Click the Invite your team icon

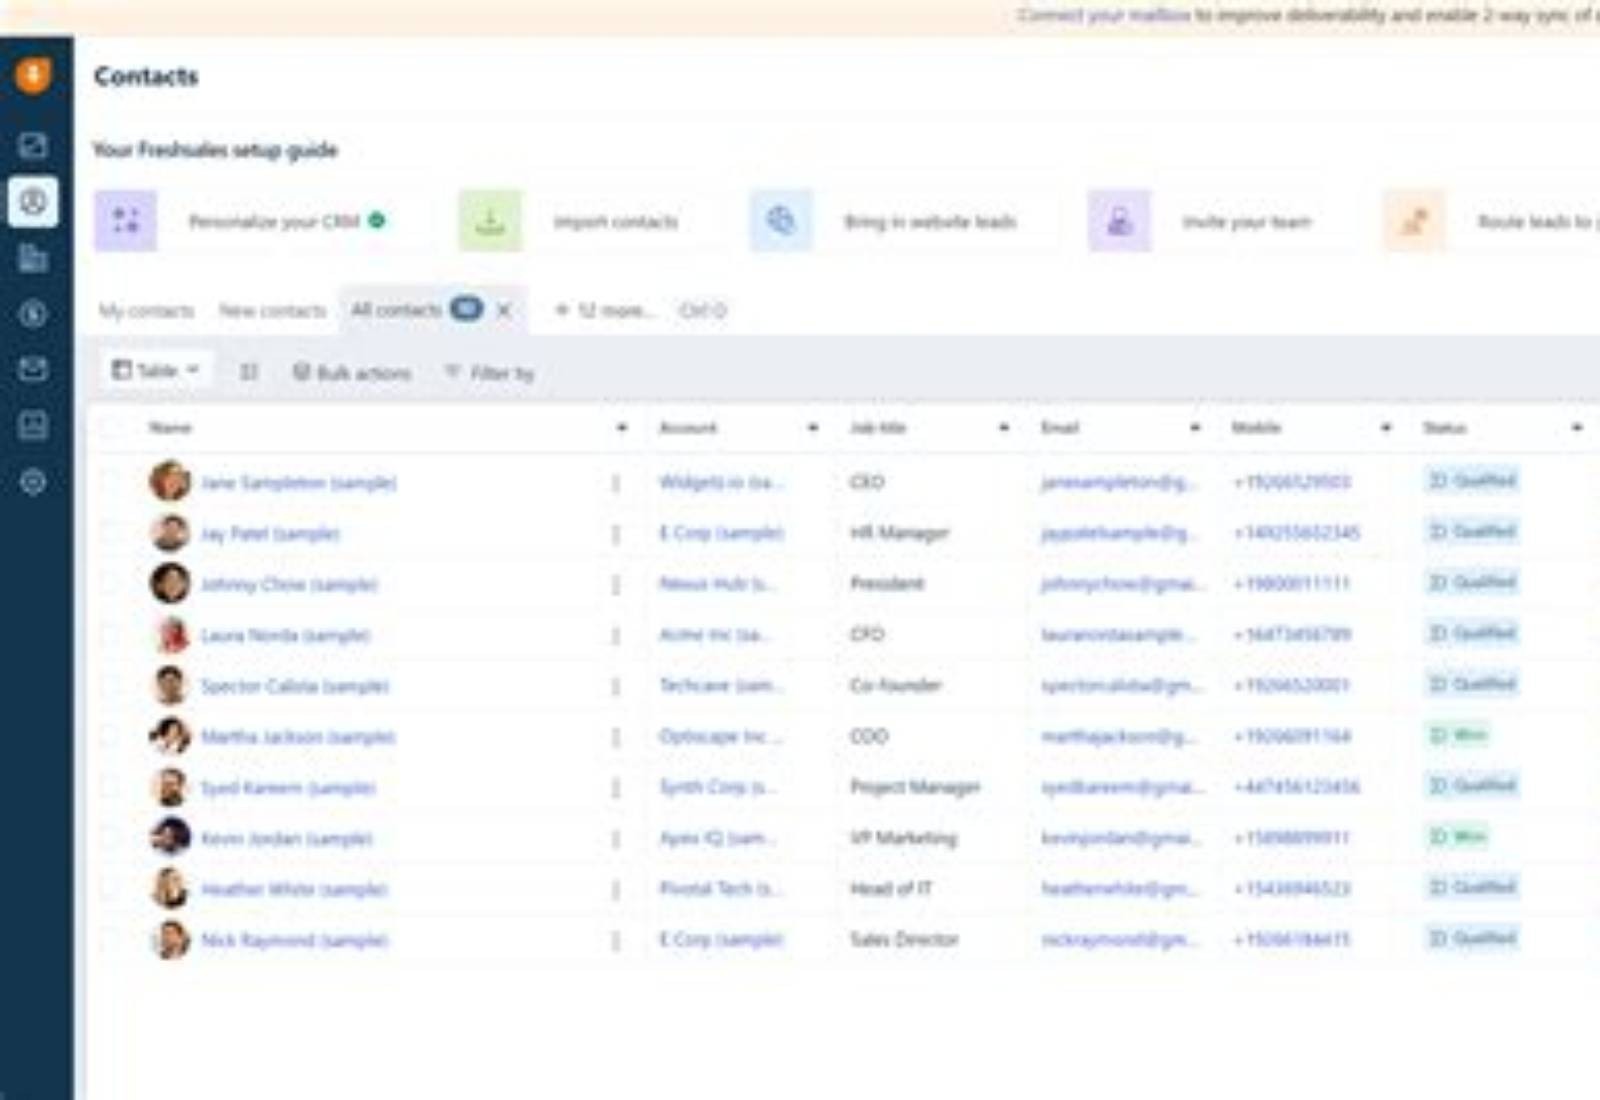point(1119,221)
